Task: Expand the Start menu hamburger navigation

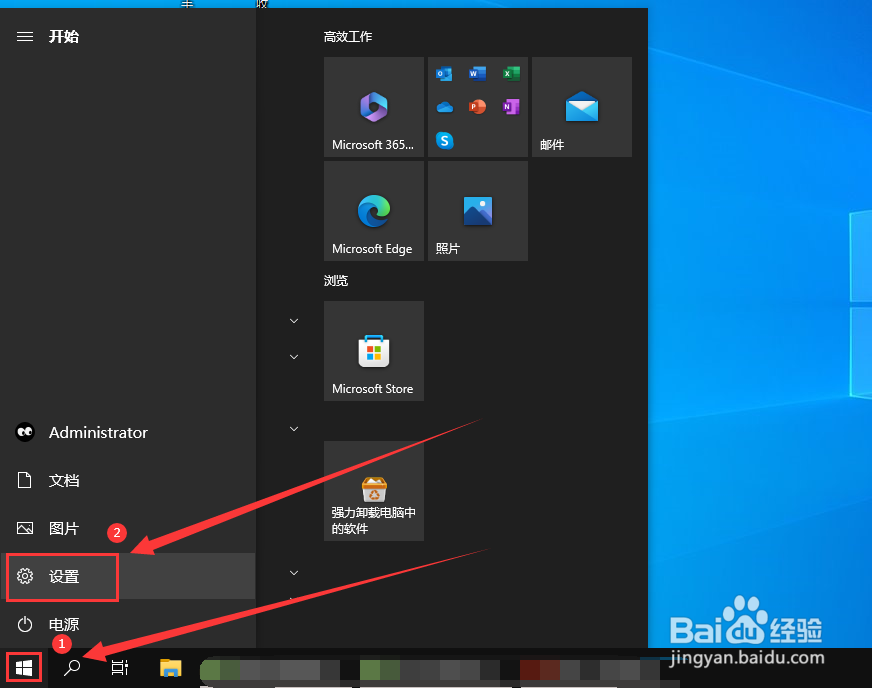Action: click(x=24, y=37)
